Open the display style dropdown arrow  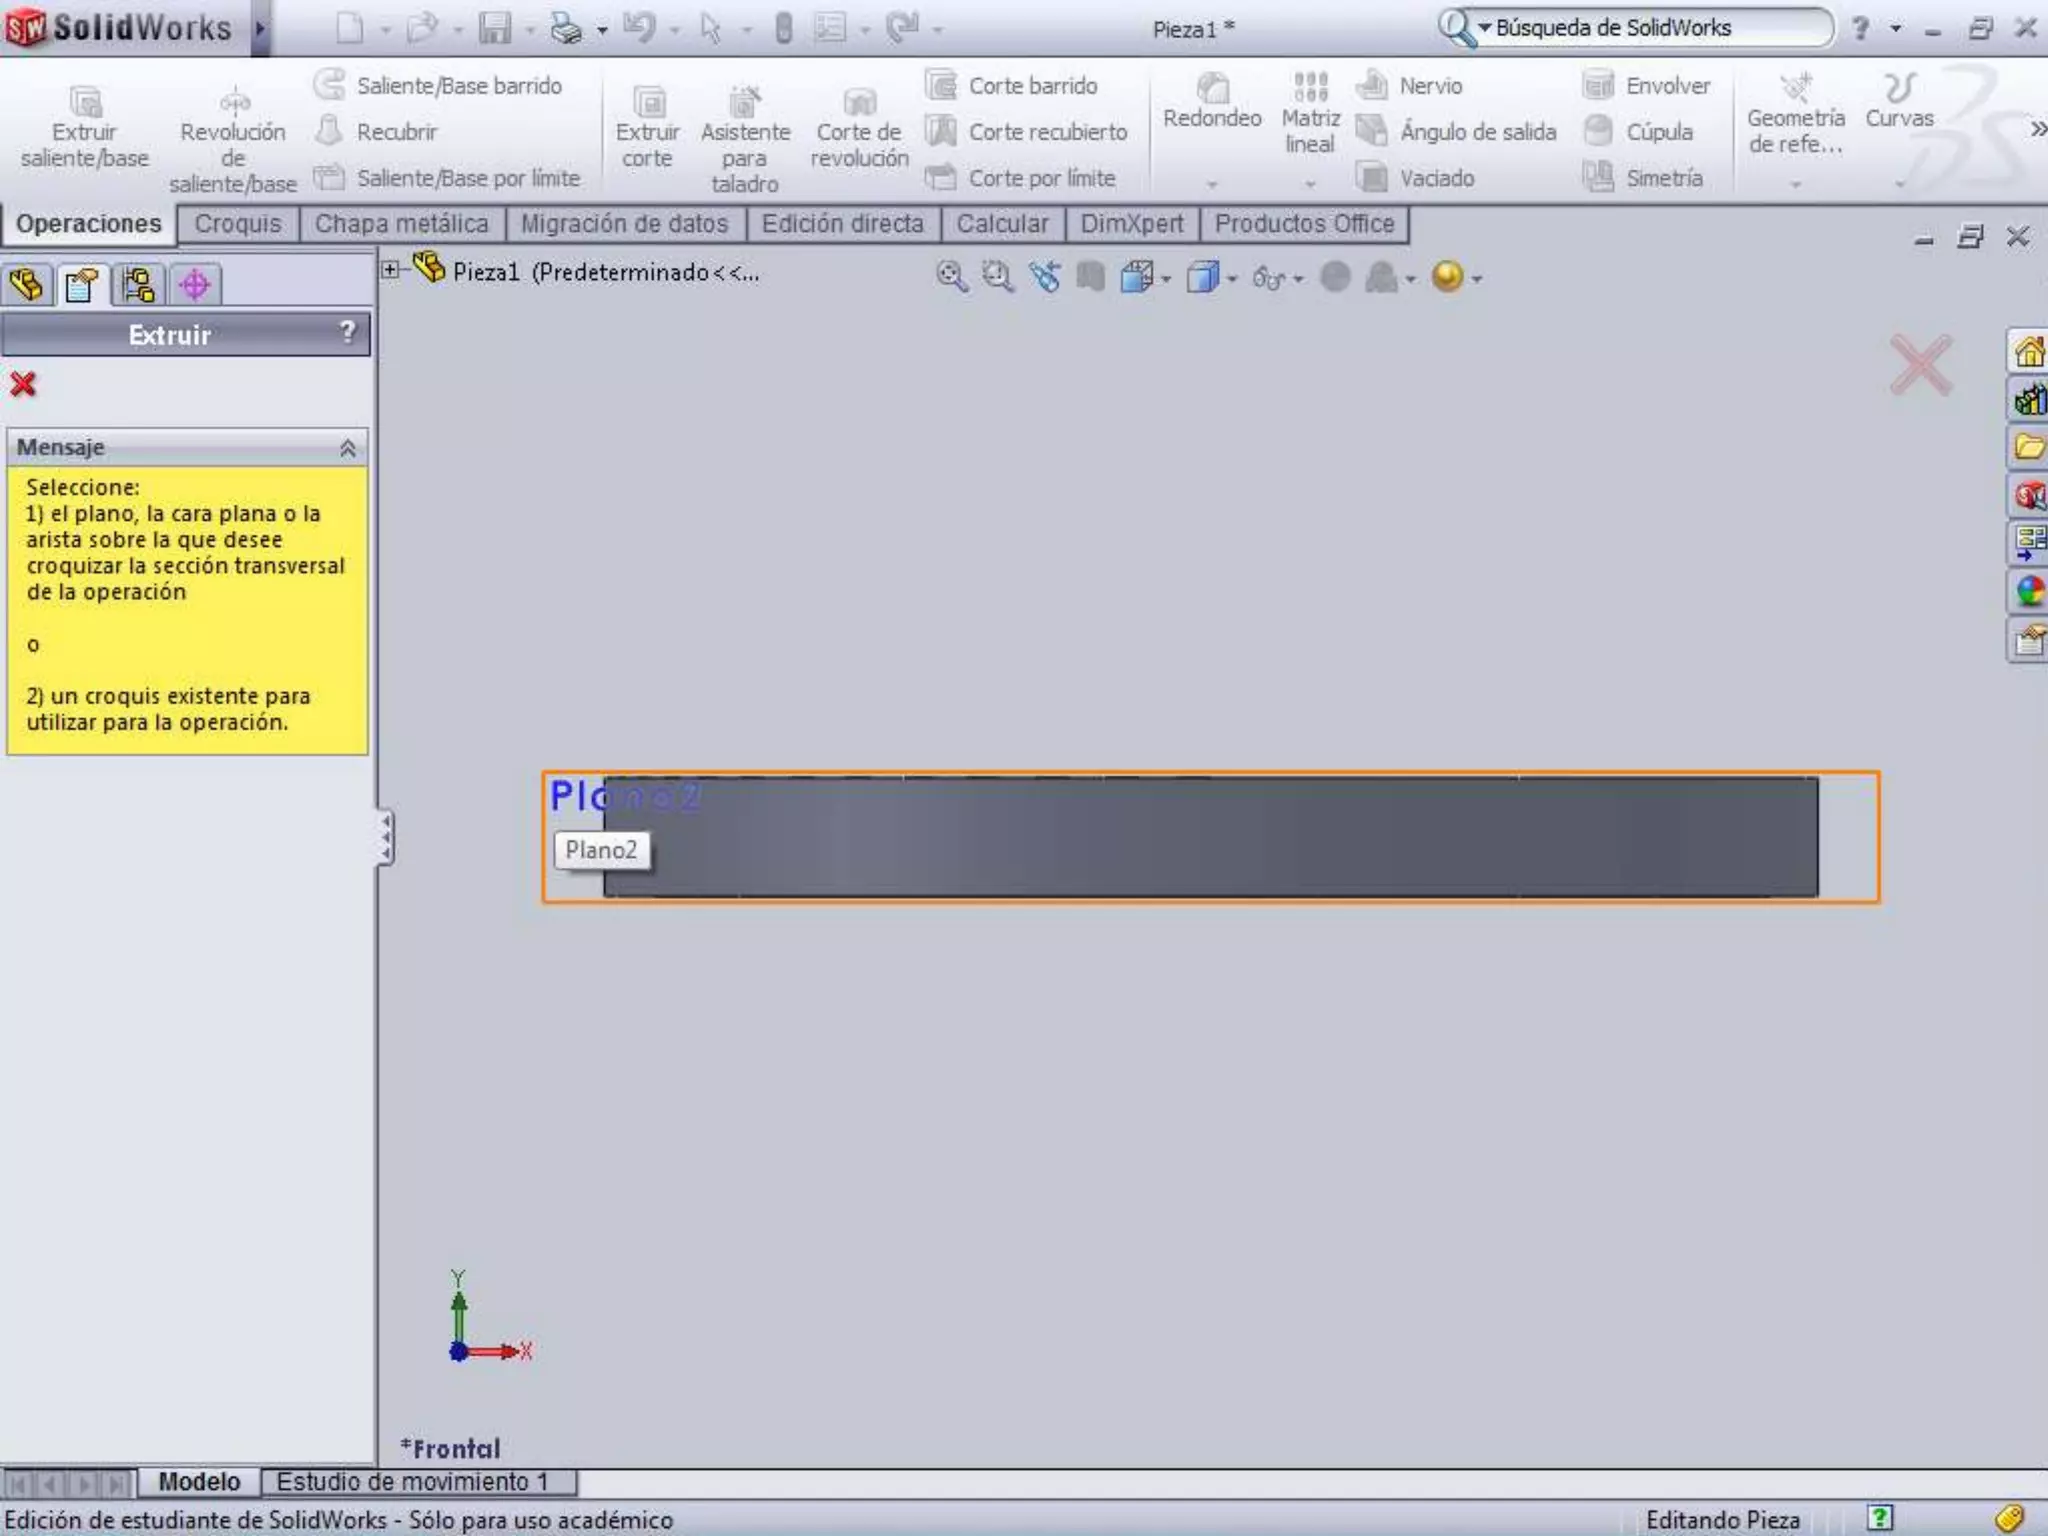pyautogui.click(x=1232, y=279)
